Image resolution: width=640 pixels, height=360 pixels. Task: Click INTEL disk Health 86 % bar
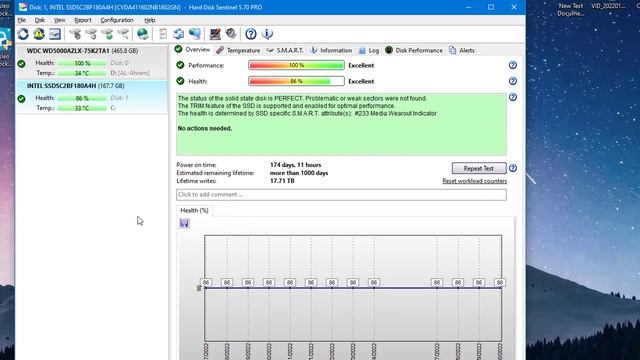tap(82, 98)
